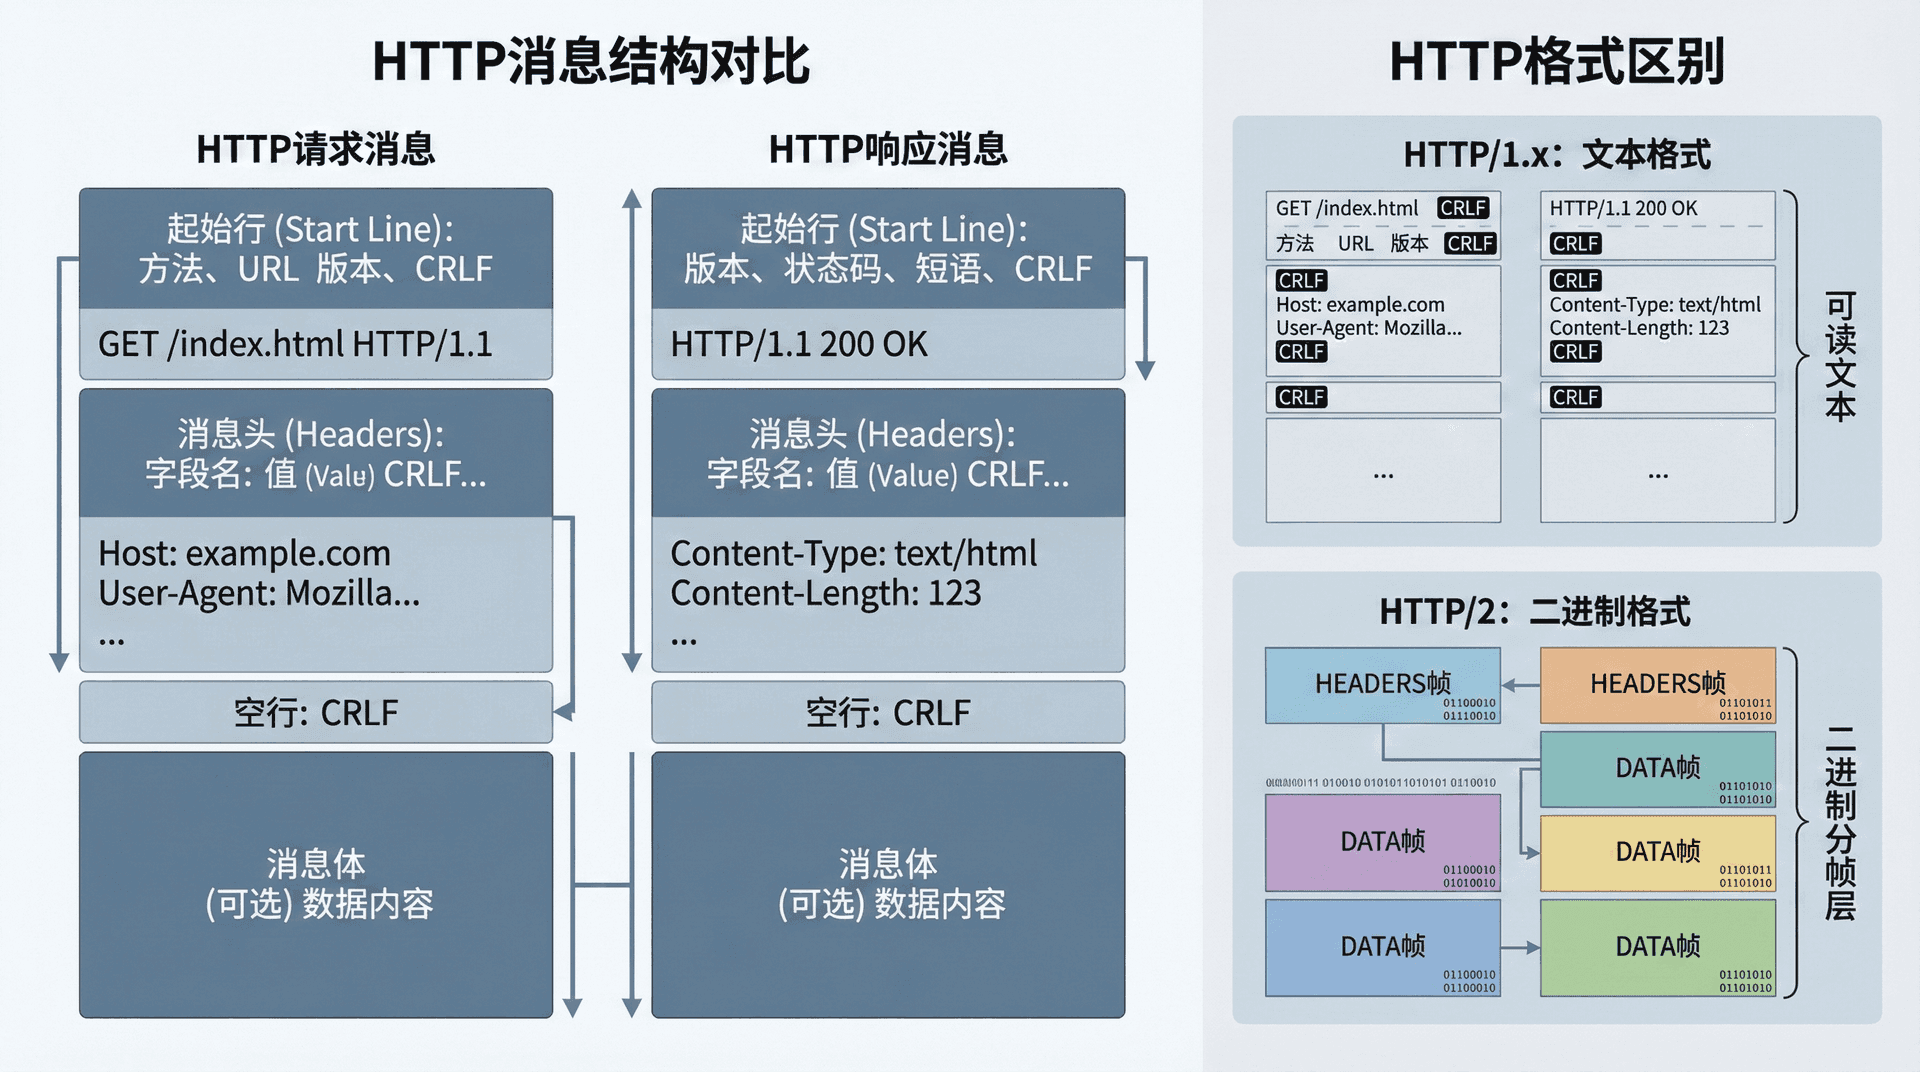1920x1072 pixels.
Task: Select the response 空行: CRLF bar
Action: (887, 713)
